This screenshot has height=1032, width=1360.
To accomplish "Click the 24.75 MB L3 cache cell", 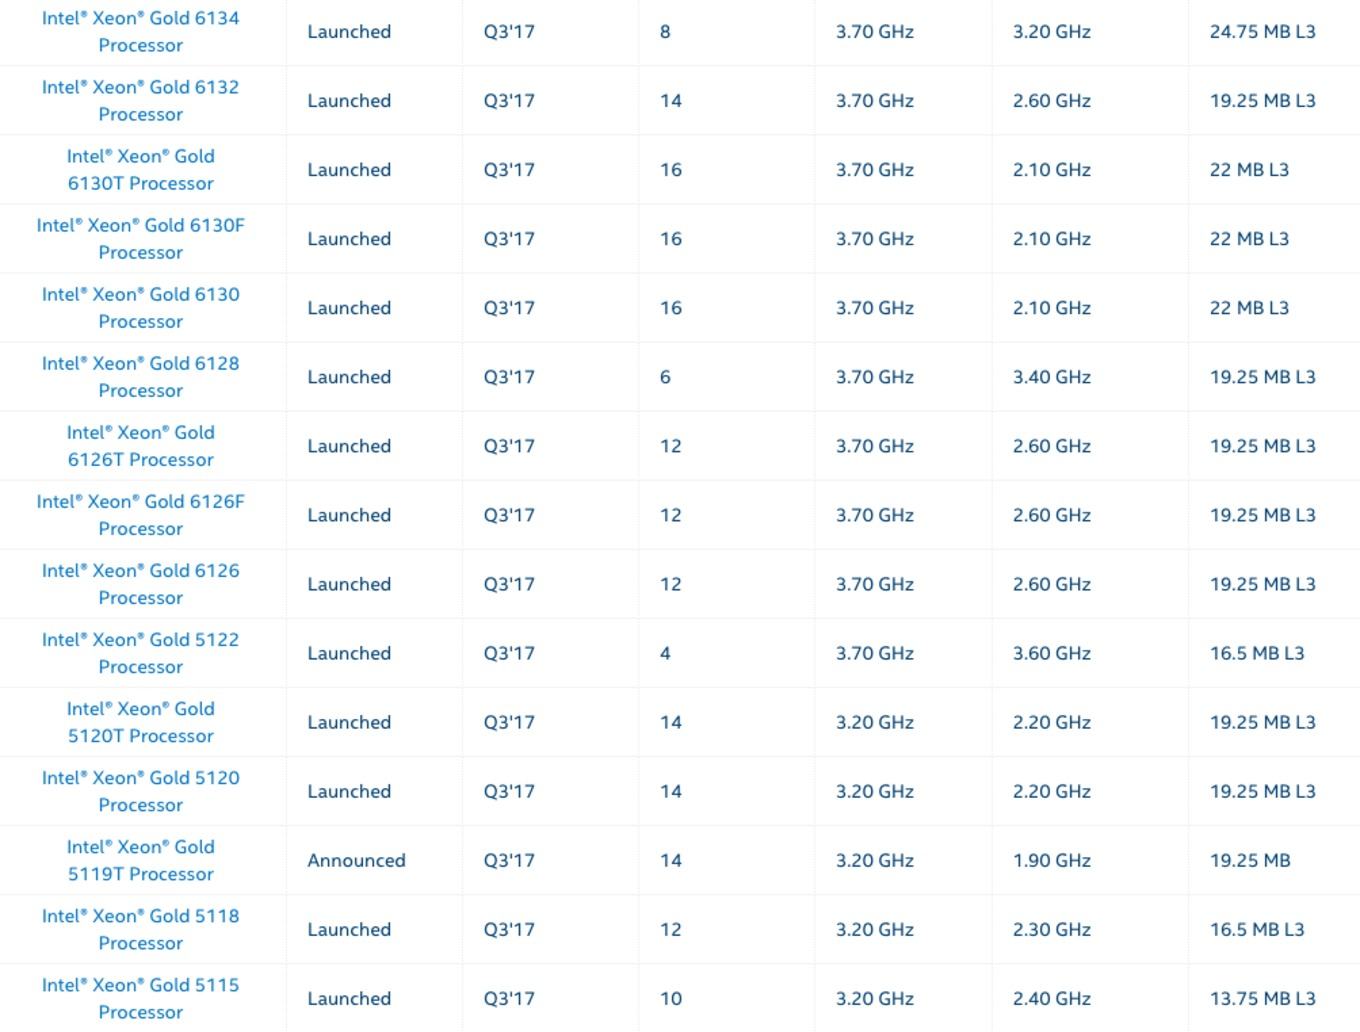I will 1262,32.
